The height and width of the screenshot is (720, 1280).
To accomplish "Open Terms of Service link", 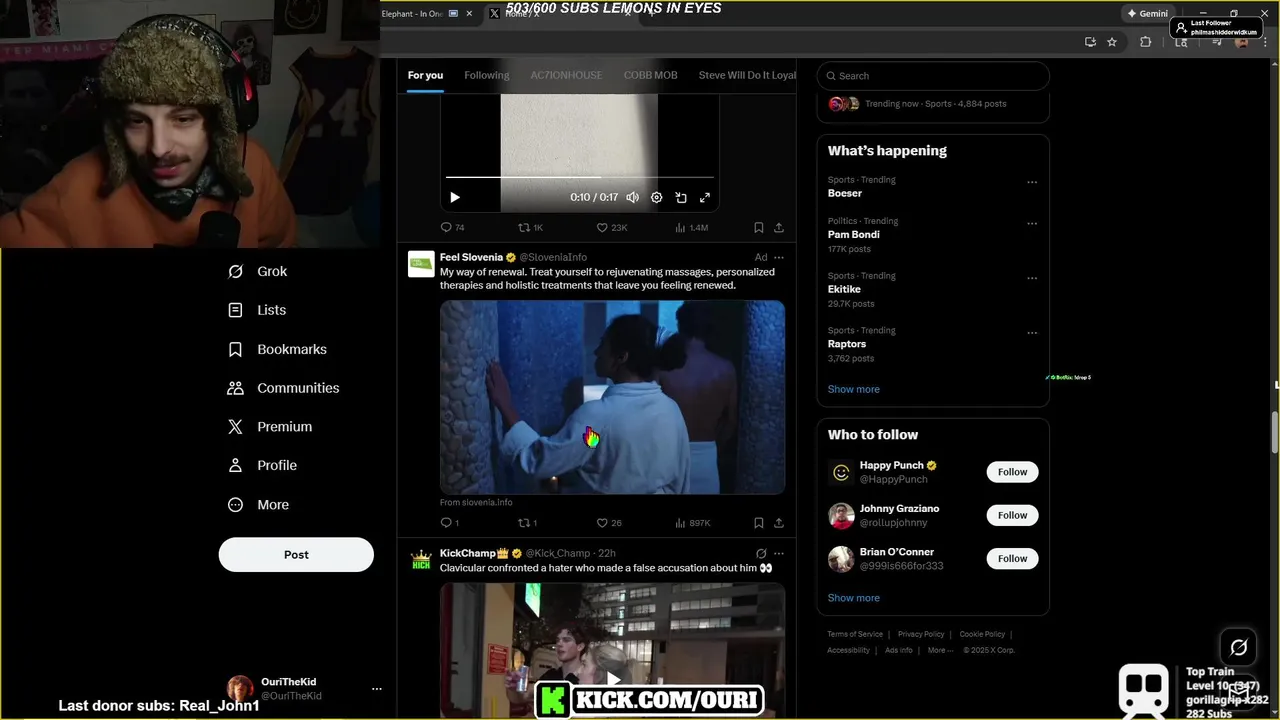I will [x=855, y=634].
